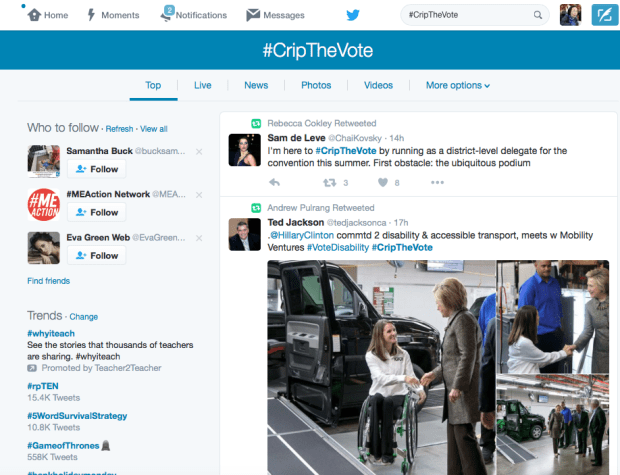Click retweet icon beside Rebecca Cokley
The image size is (620, 475).
click(256, 124)
